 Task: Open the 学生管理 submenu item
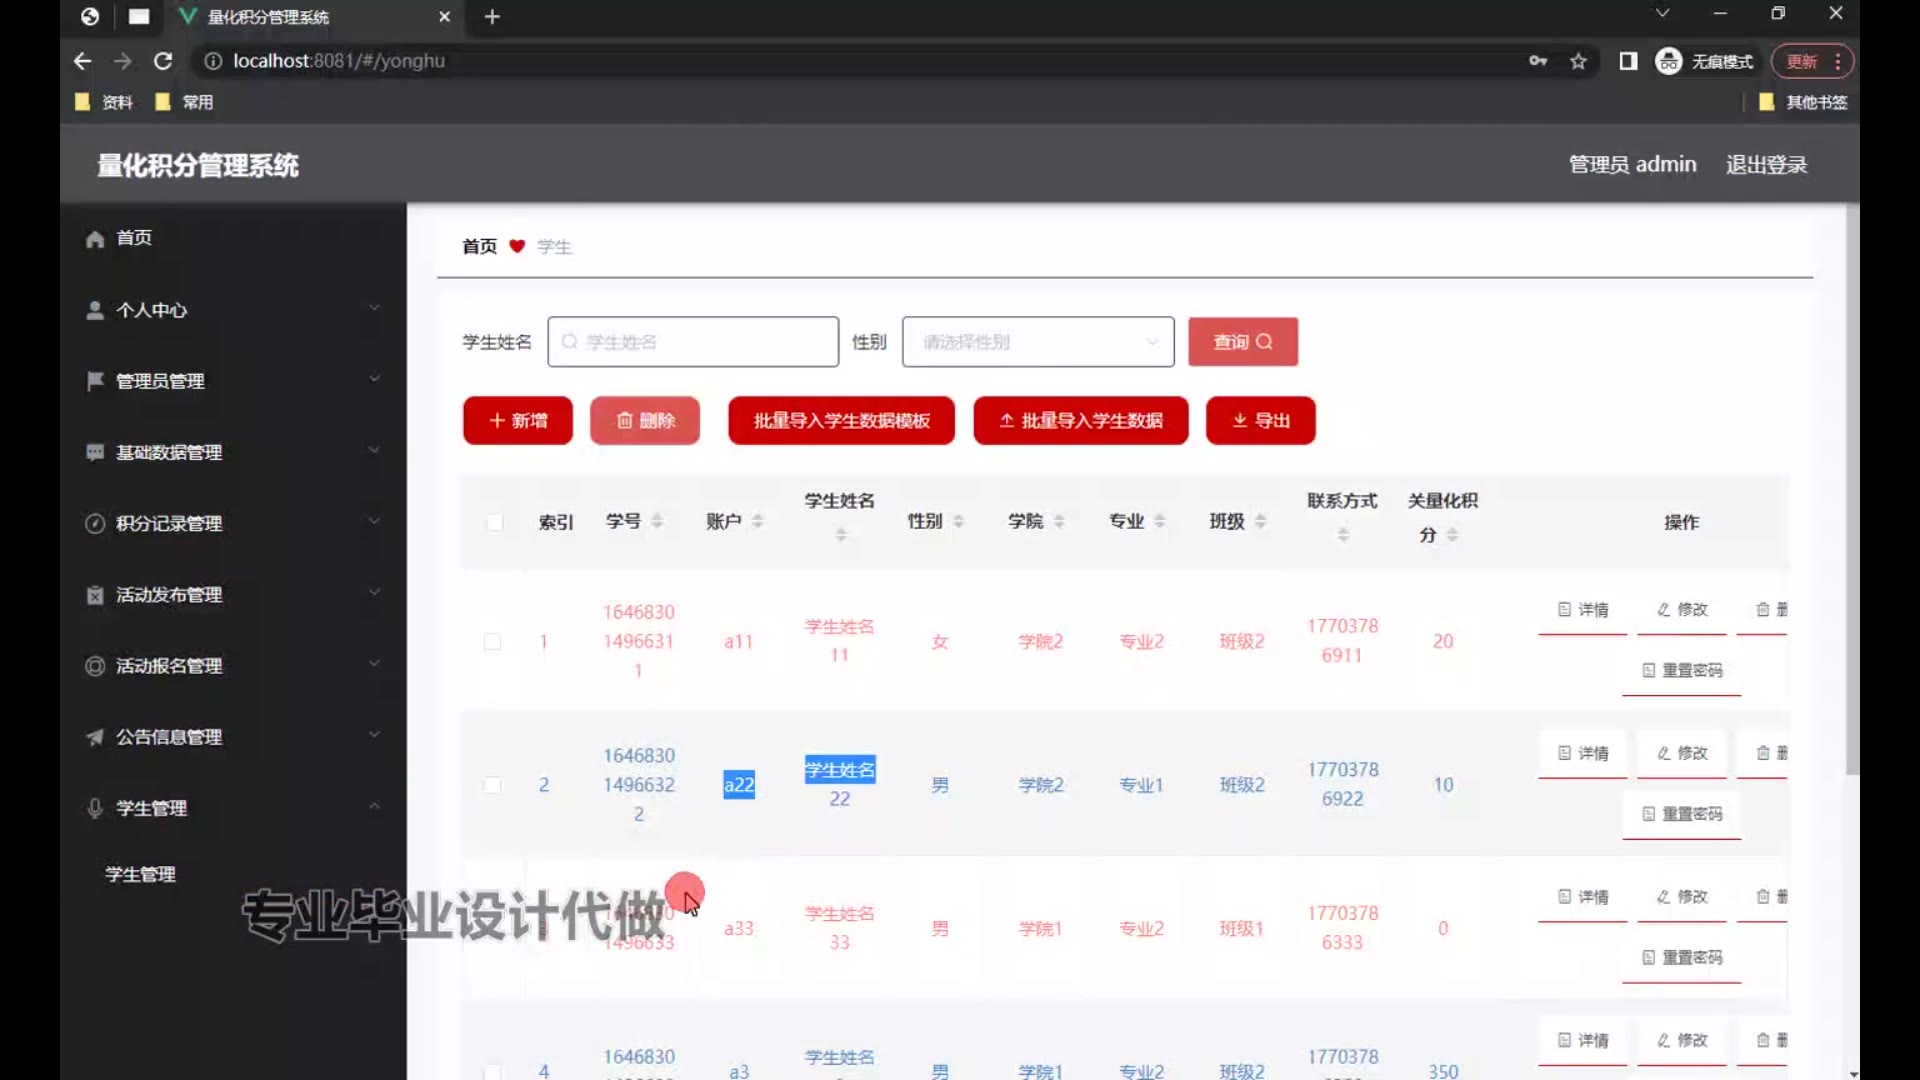coord(141,874)
